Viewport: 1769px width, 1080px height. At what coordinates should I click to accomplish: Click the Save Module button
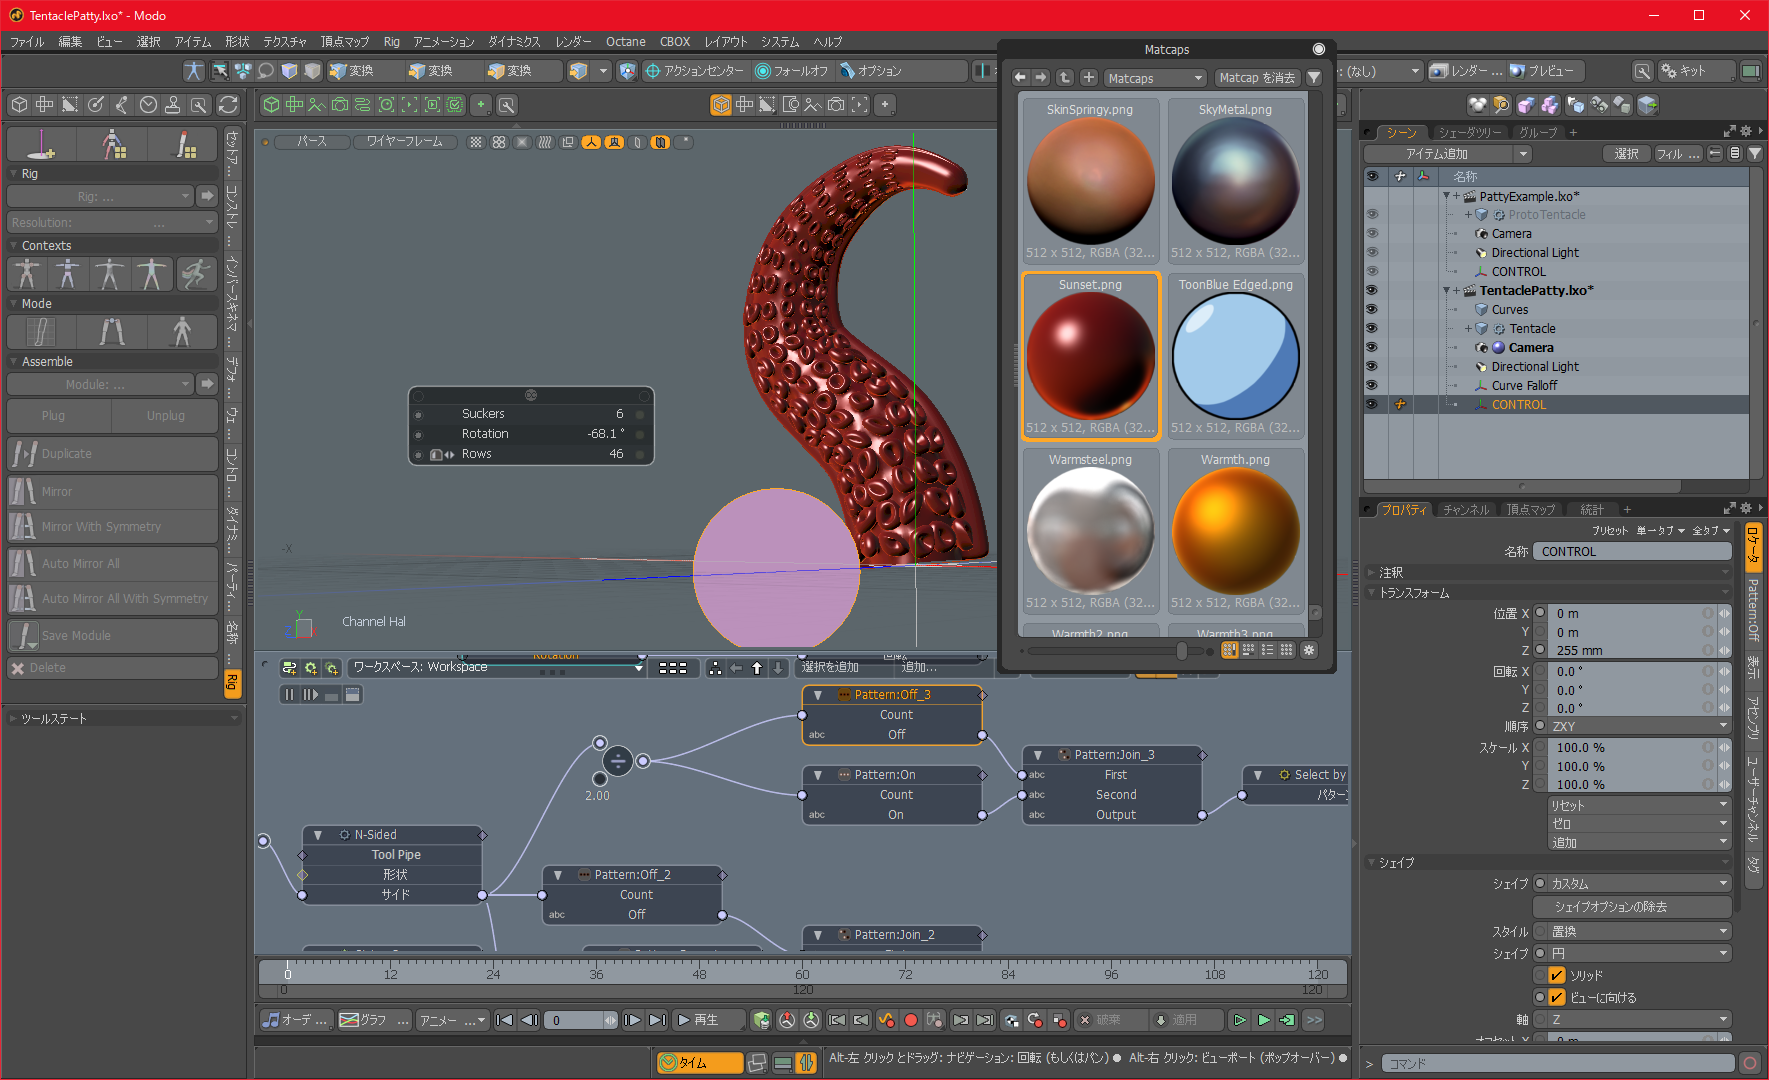[x=112, y=636]
